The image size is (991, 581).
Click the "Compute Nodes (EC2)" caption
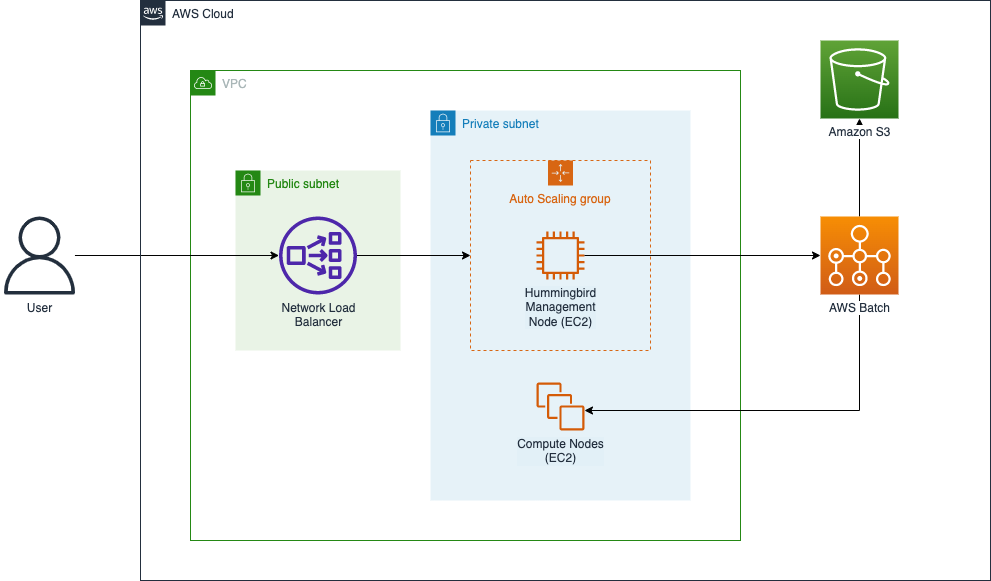coord(560,451)
